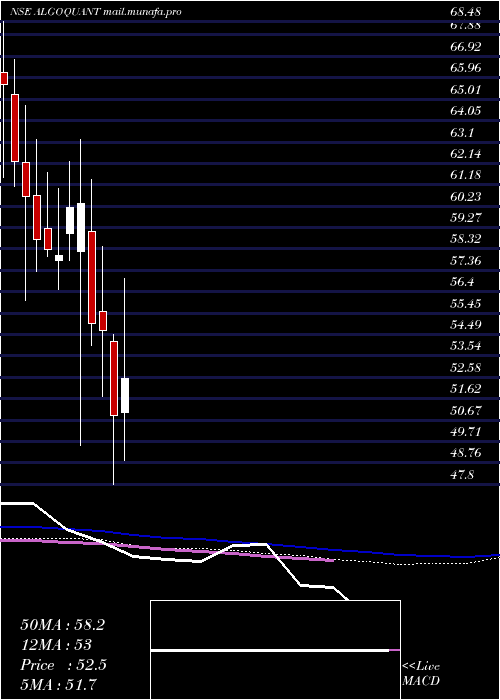This screenshot has height=700, width=500.
Task: Click the 65.96 price axis label
Action: pyautogui.click(x=466, y=68)
